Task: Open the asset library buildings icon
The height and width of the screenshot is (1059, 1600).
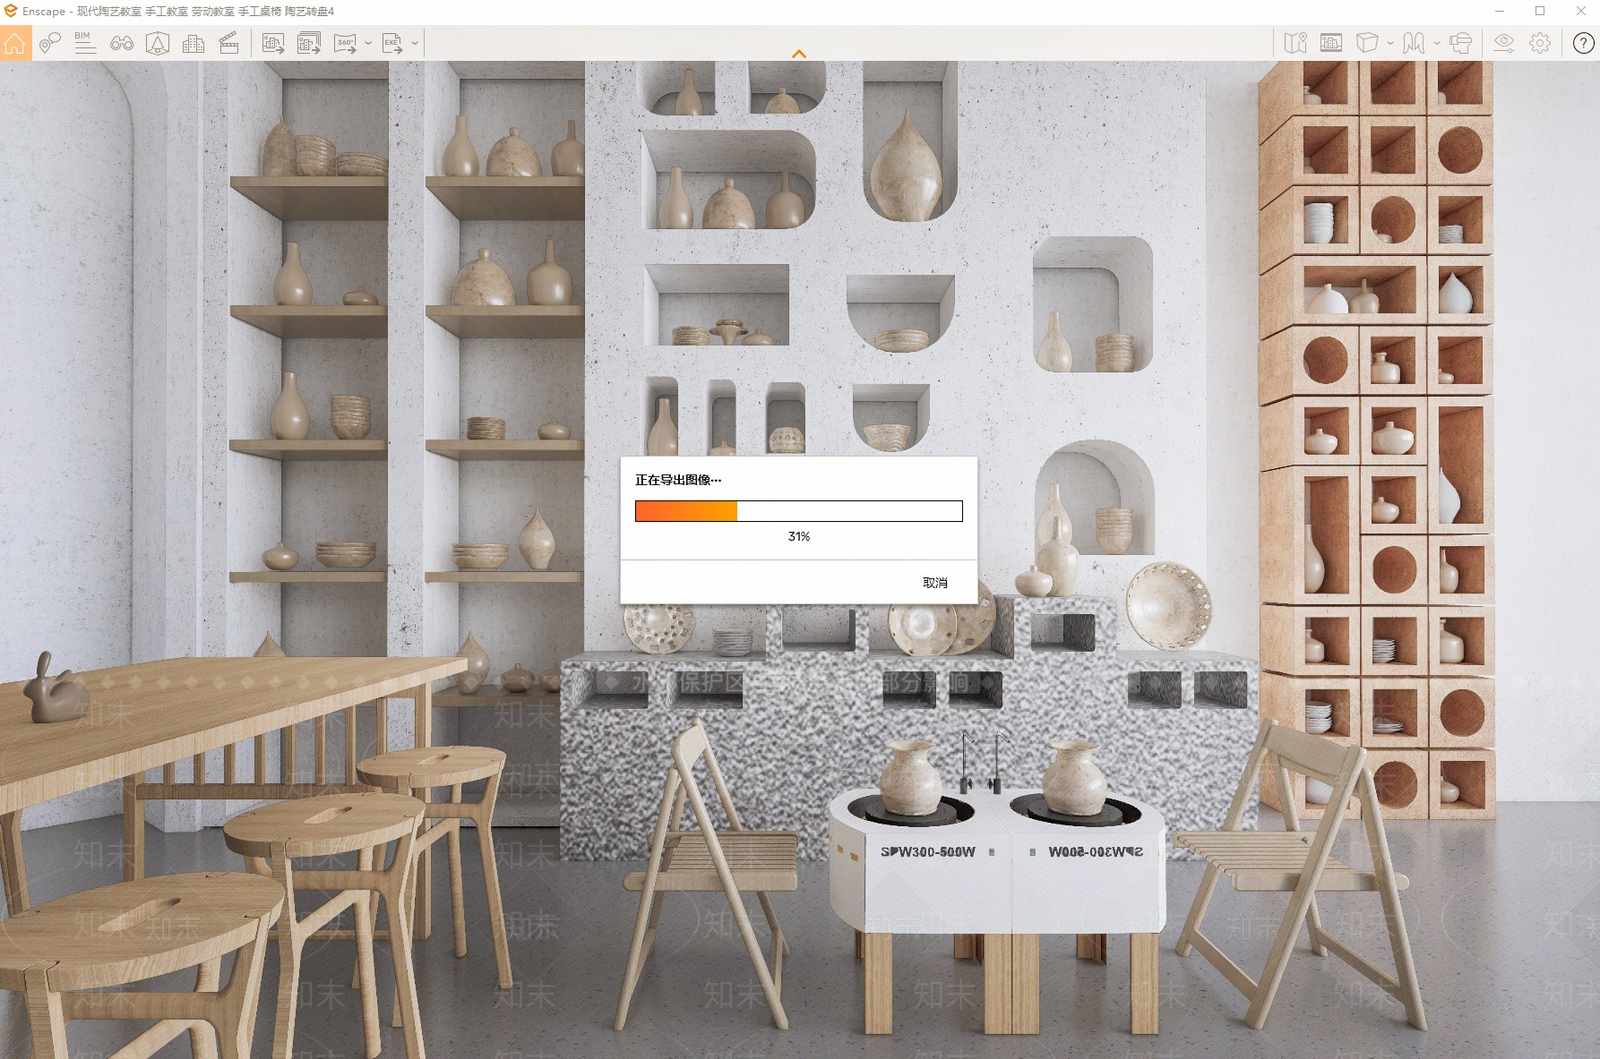Action: (194, 43)
